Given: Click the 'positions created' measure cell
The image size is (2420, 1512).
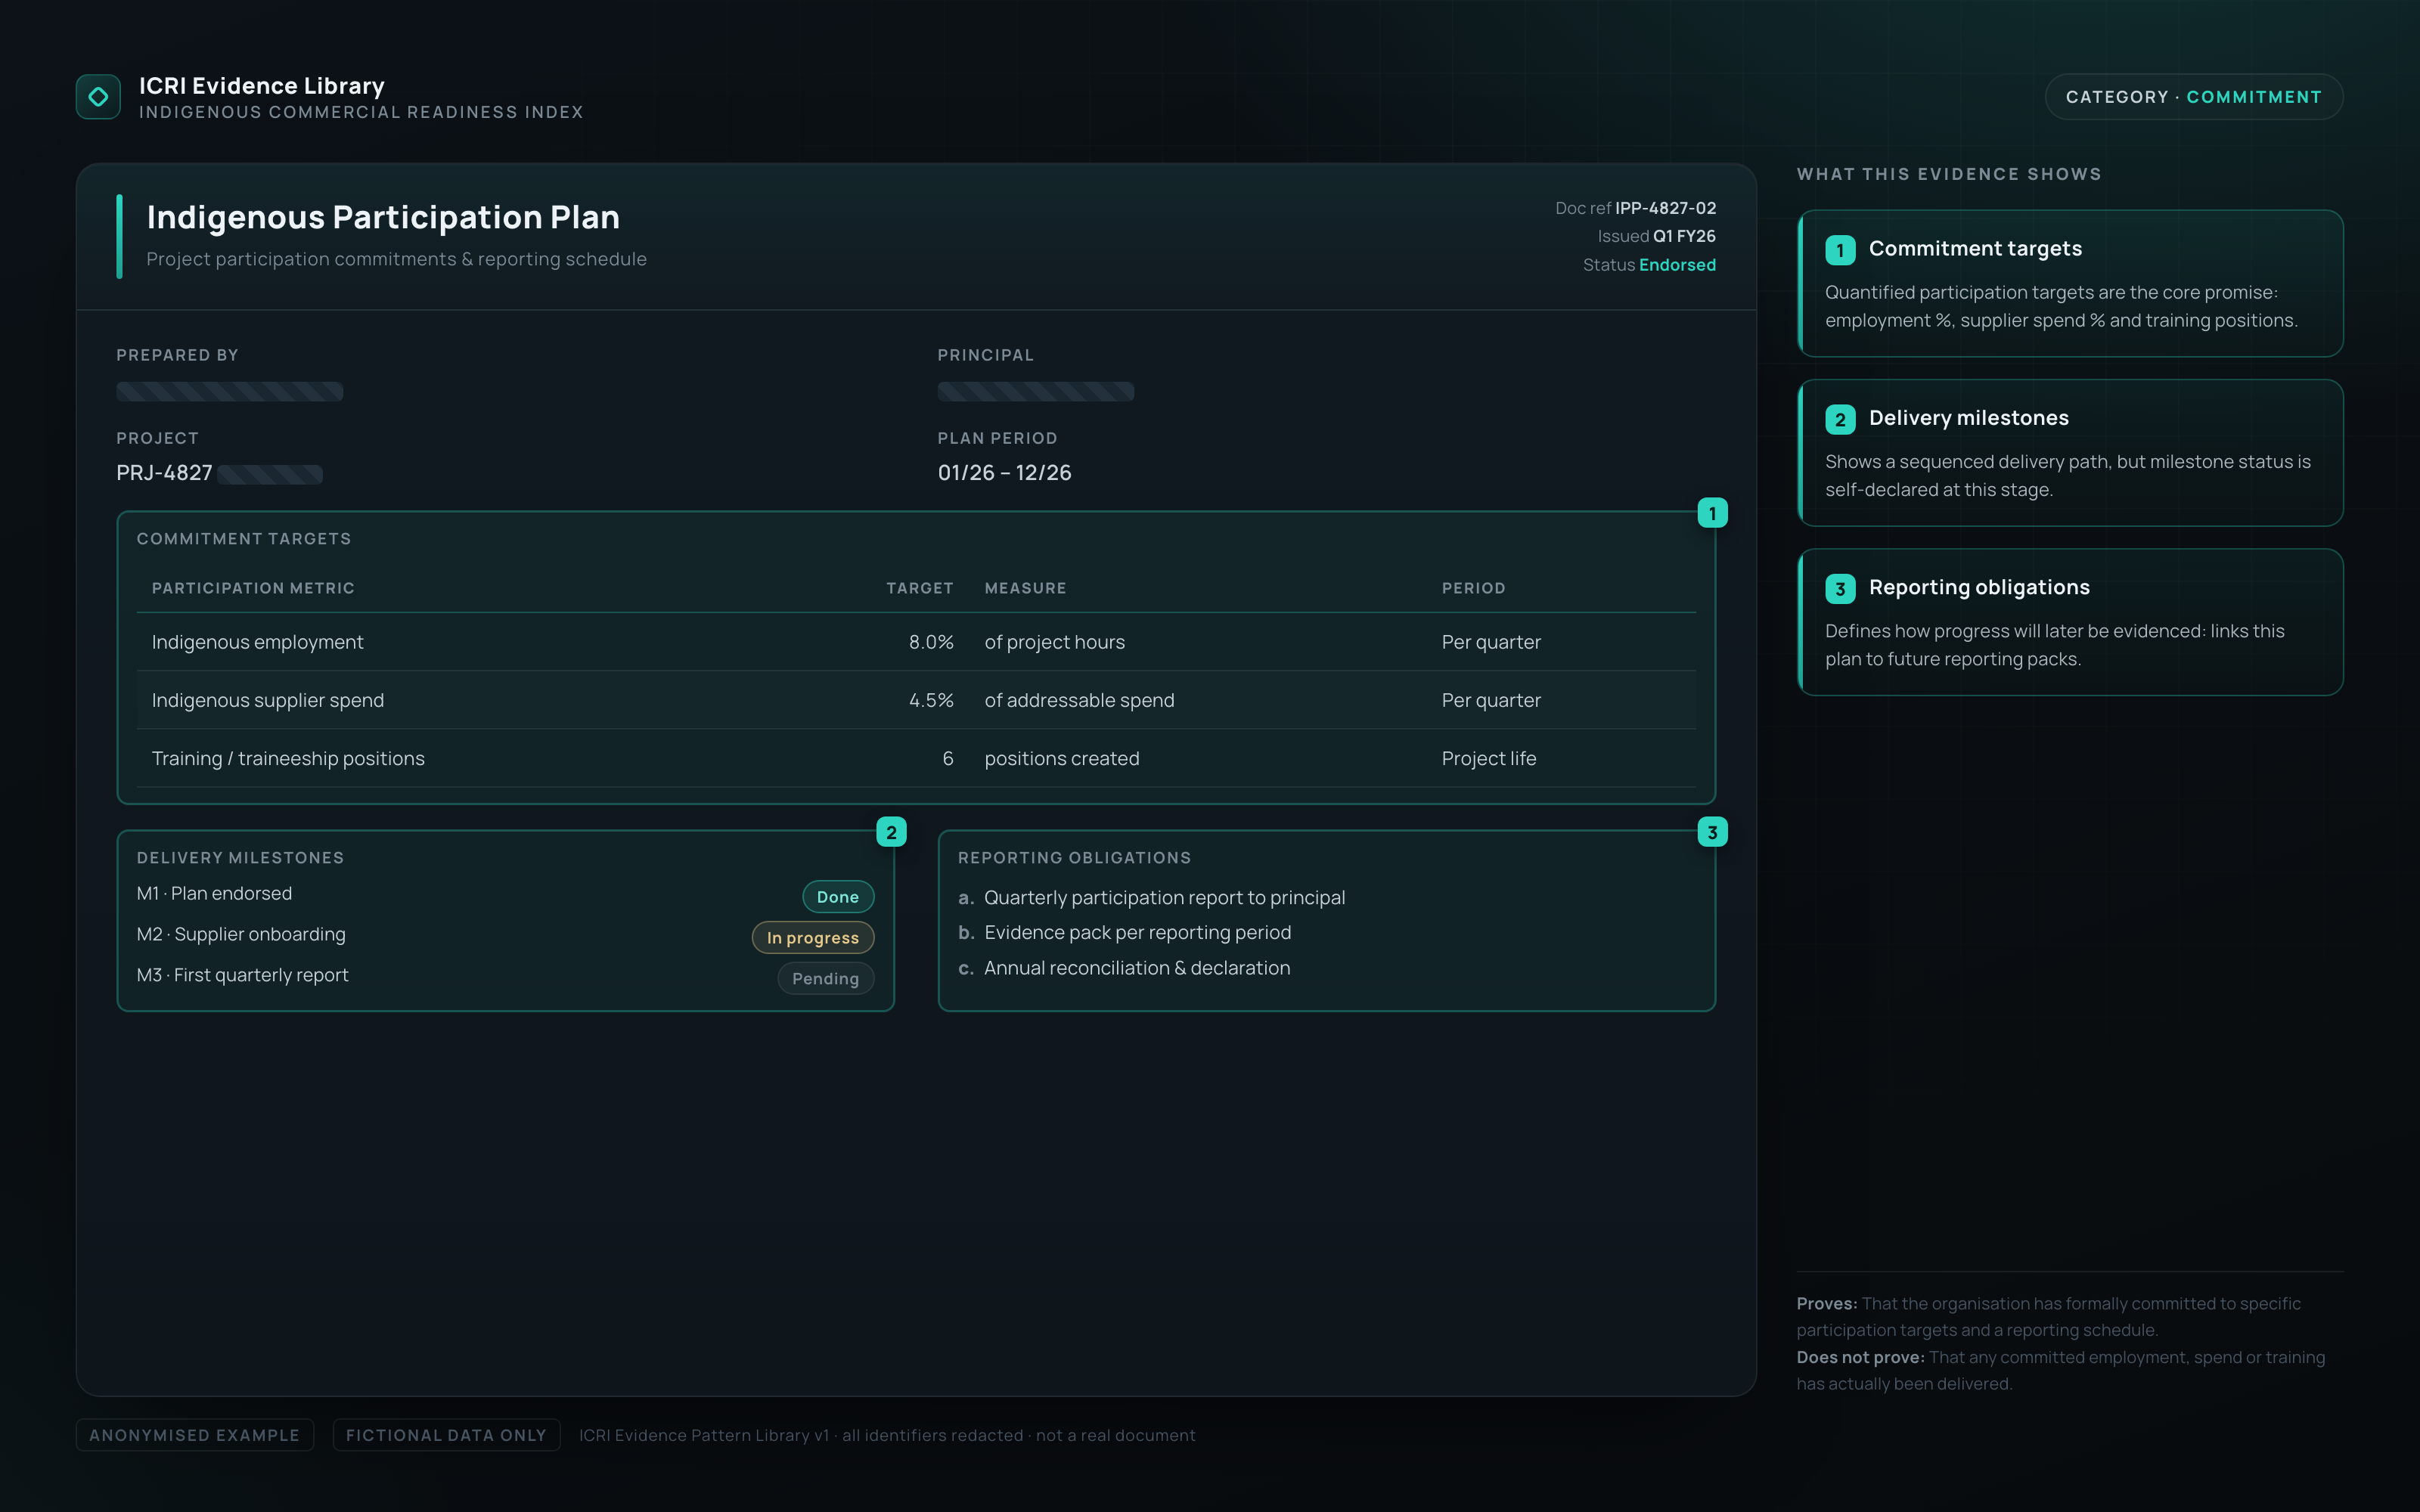Looking at the screenshot, I should point(1061,758).
